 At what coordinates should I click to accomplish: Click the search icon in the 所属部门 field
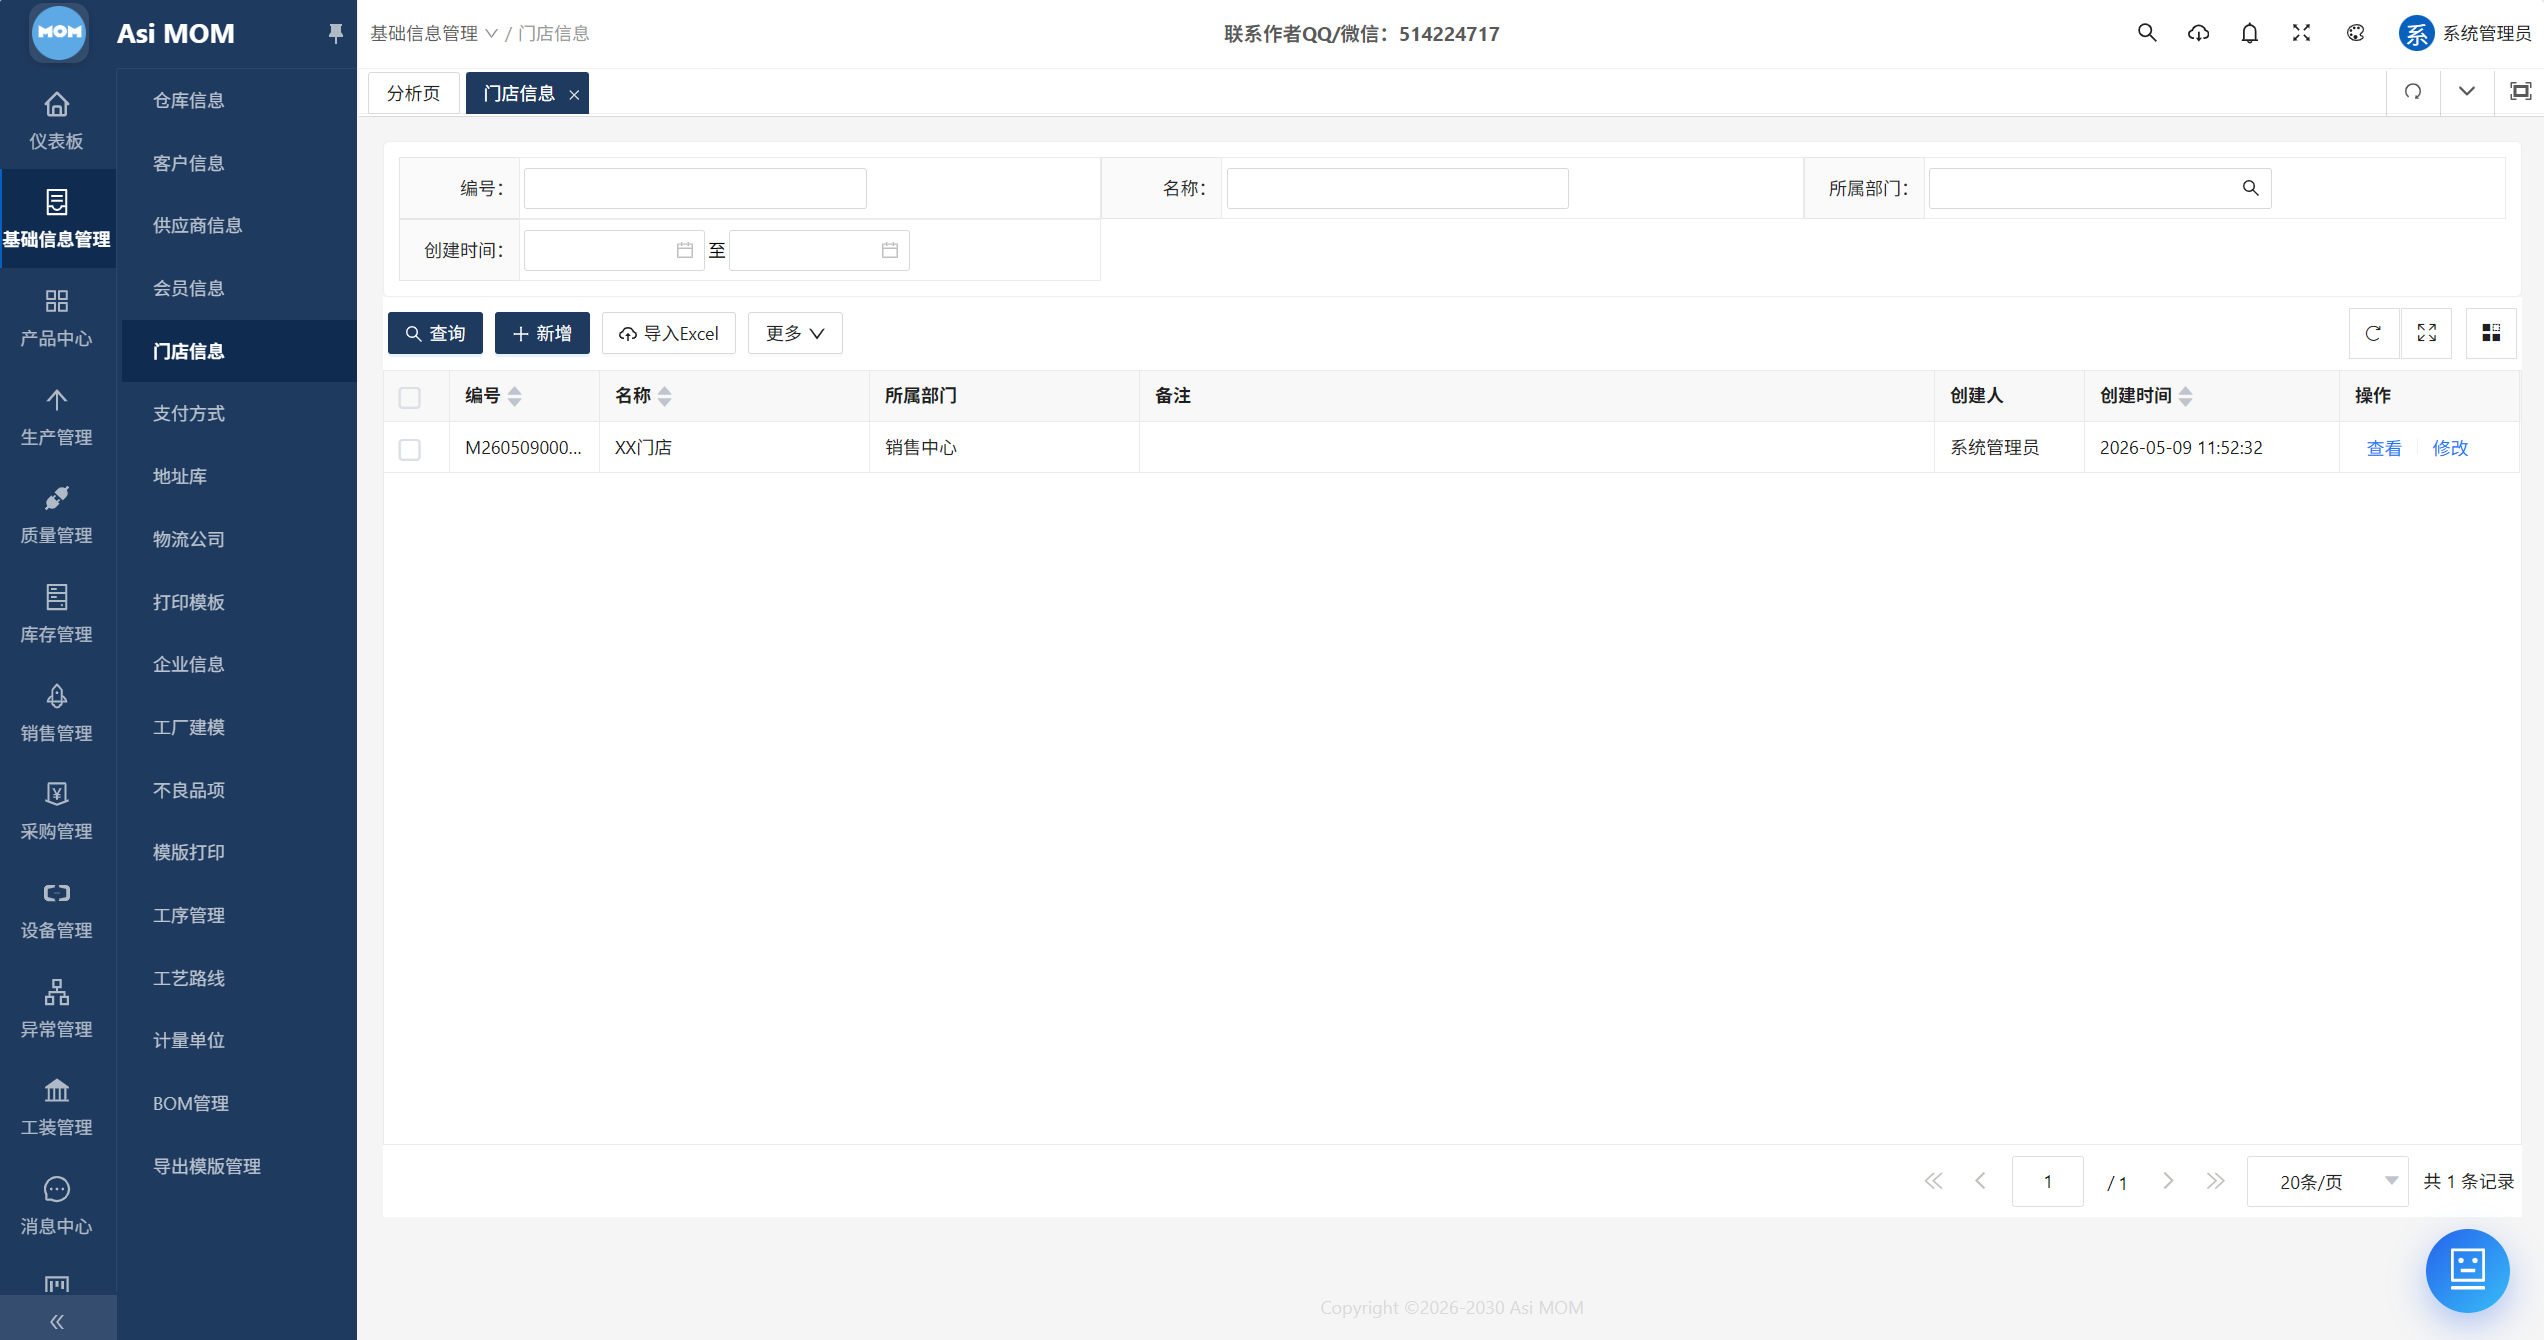point(2250,188)
